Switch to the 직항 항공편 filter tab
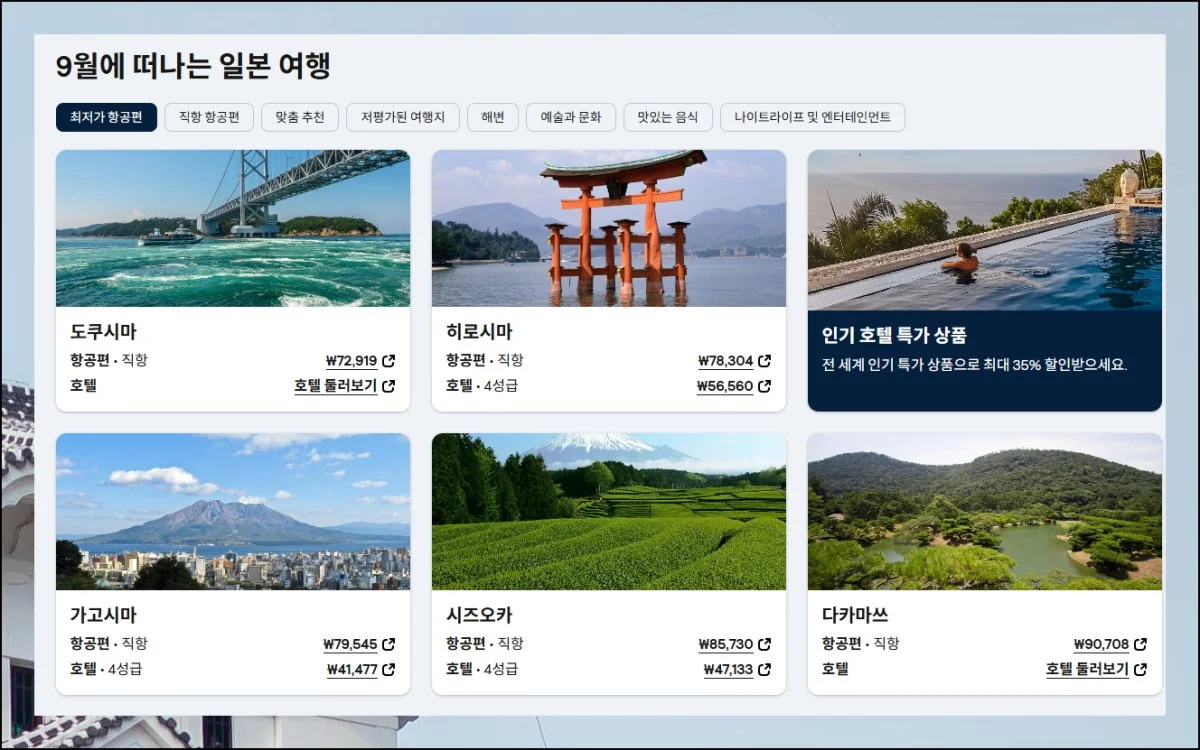Image resolution: width=1200 pixels, height=750 pixels. coord(209,117)
